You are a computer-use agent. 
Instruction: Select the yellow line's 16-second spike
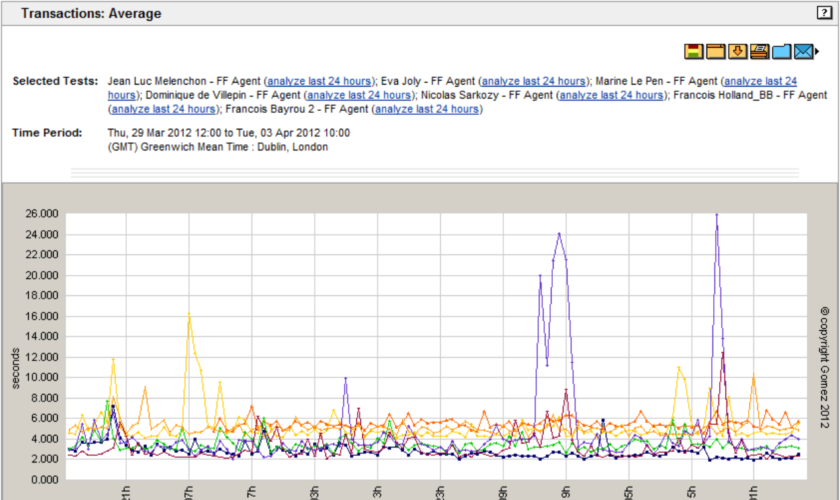(x=189, y=315)
